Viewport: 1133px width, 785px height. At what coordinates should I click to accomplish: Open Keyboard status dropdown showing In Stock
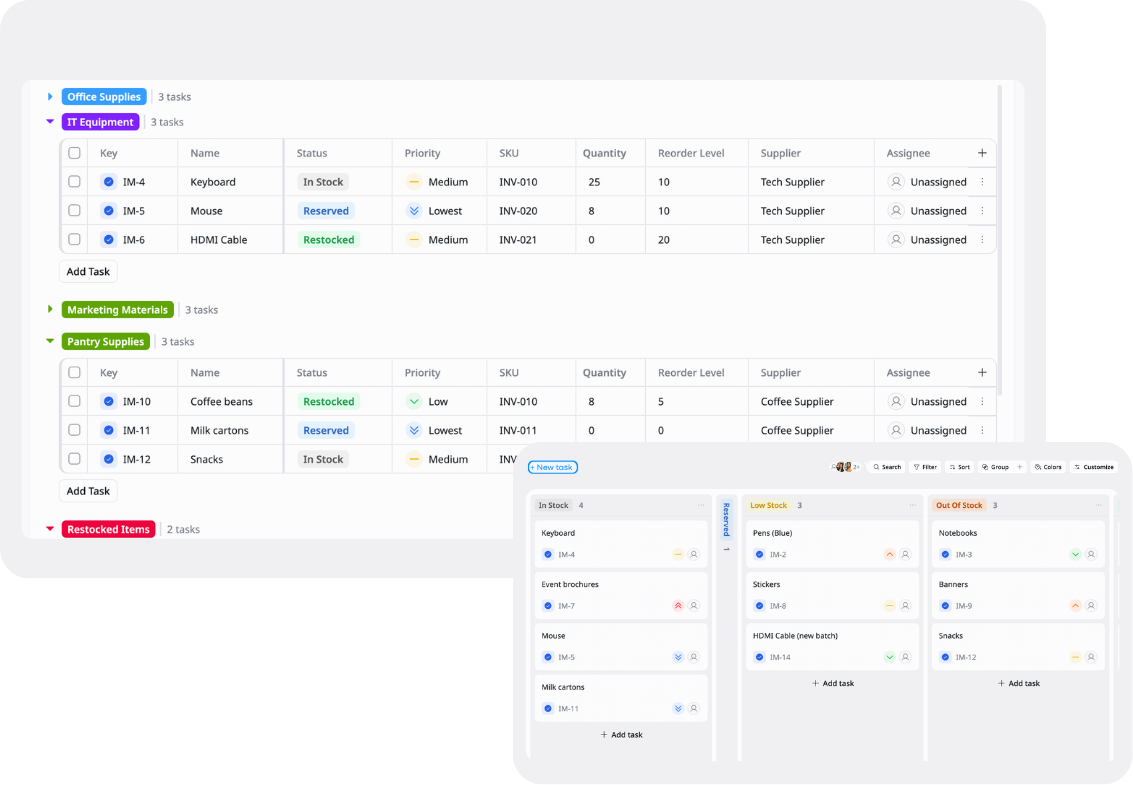323,181
